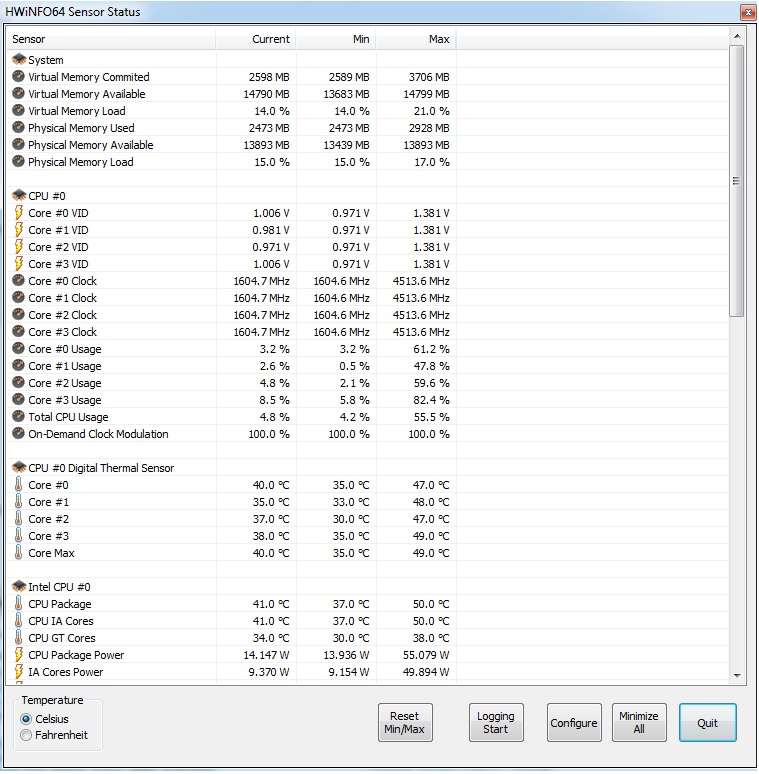Screen dimensions: 759x774
Task: Click the Intel CPU #0 chip icon
Action: tap(19, 587)
